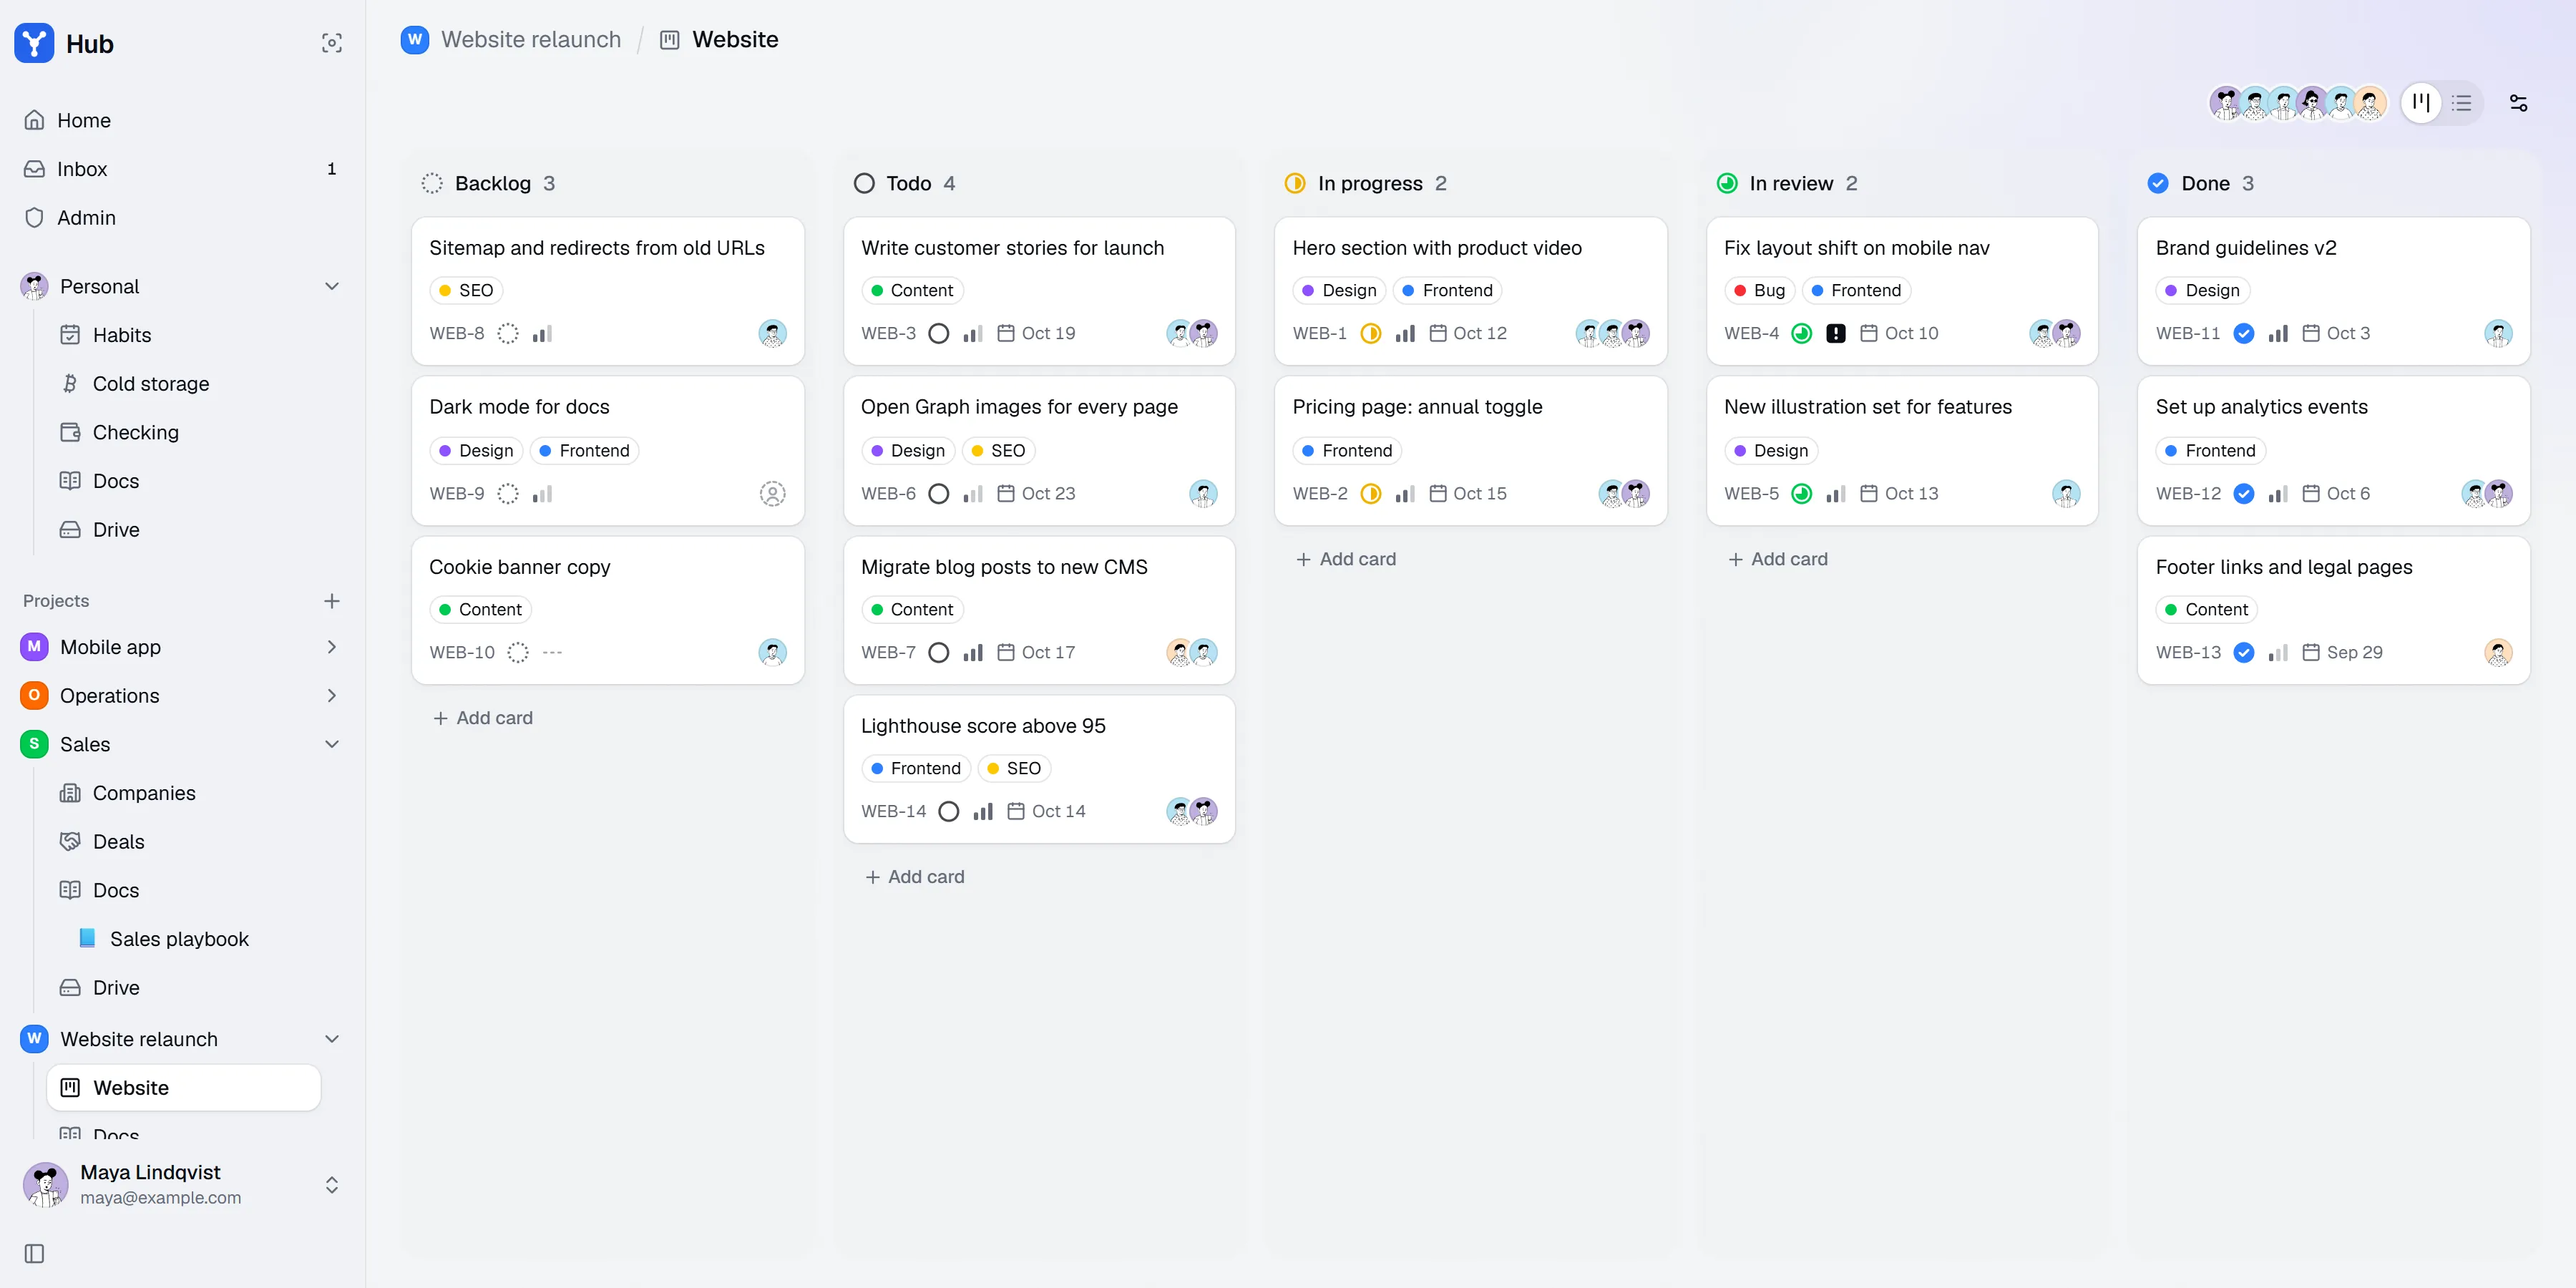The image size is (2576, 1288).
Task: Collapse the Website relaunch project chevron
Action: click(x=332, y=1039)
